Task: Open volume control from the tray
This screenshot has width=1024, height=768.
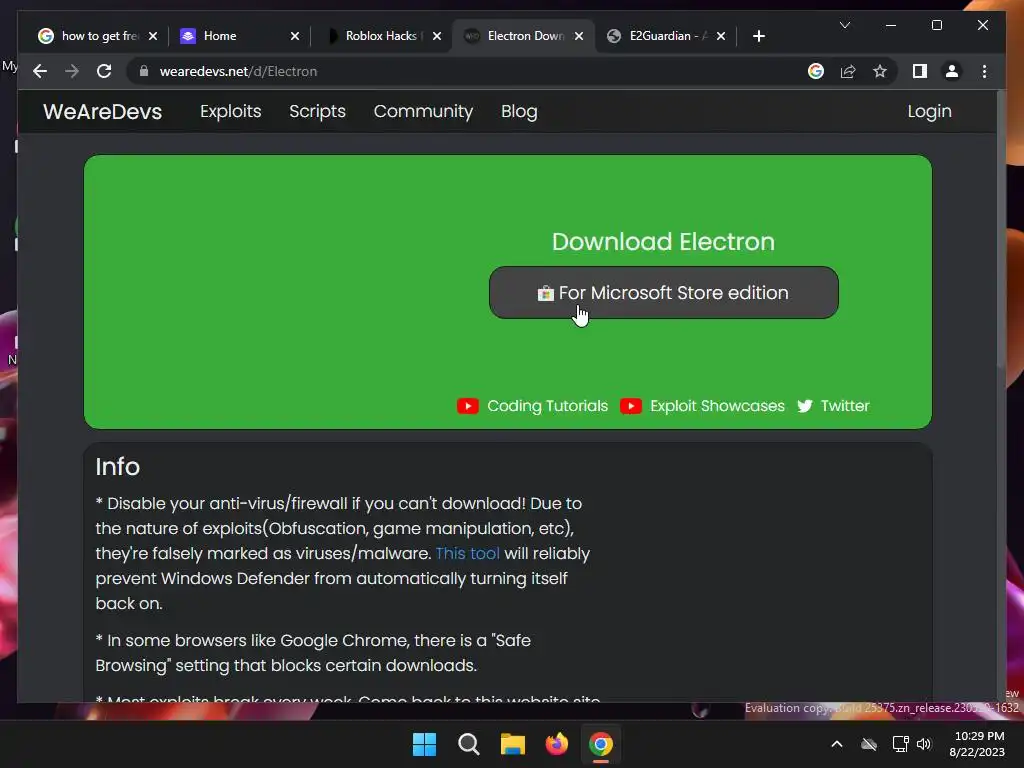Action: pos(924,744)
